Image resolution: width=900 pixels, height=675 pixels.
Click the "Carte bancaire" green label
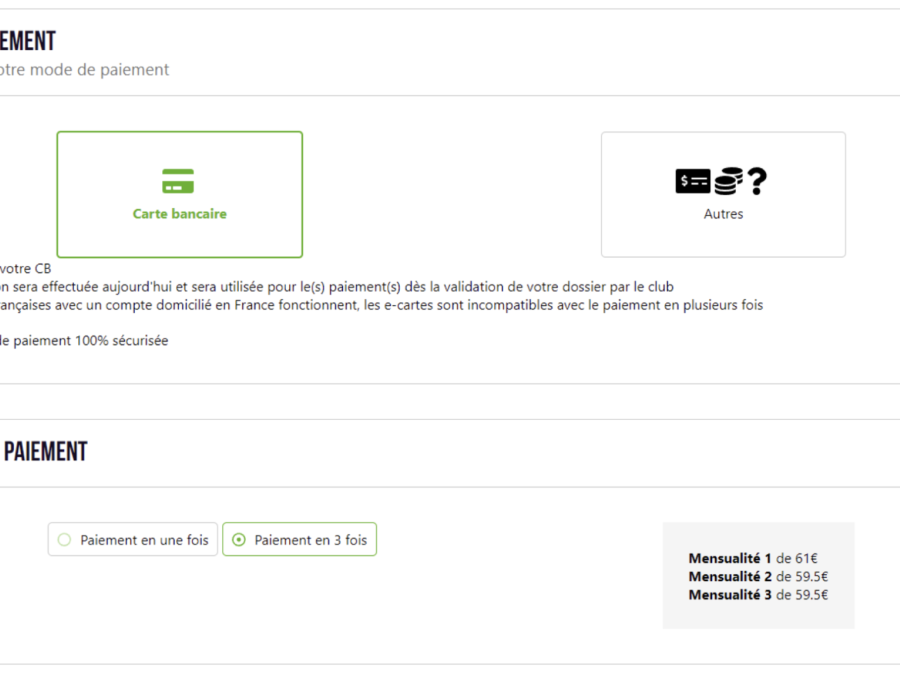[180, 214]
